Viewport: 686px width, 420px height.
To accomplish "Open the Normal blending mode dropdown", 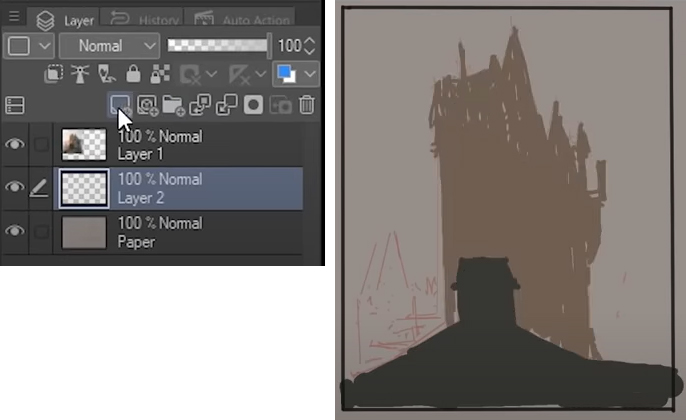I will (109, 46).
